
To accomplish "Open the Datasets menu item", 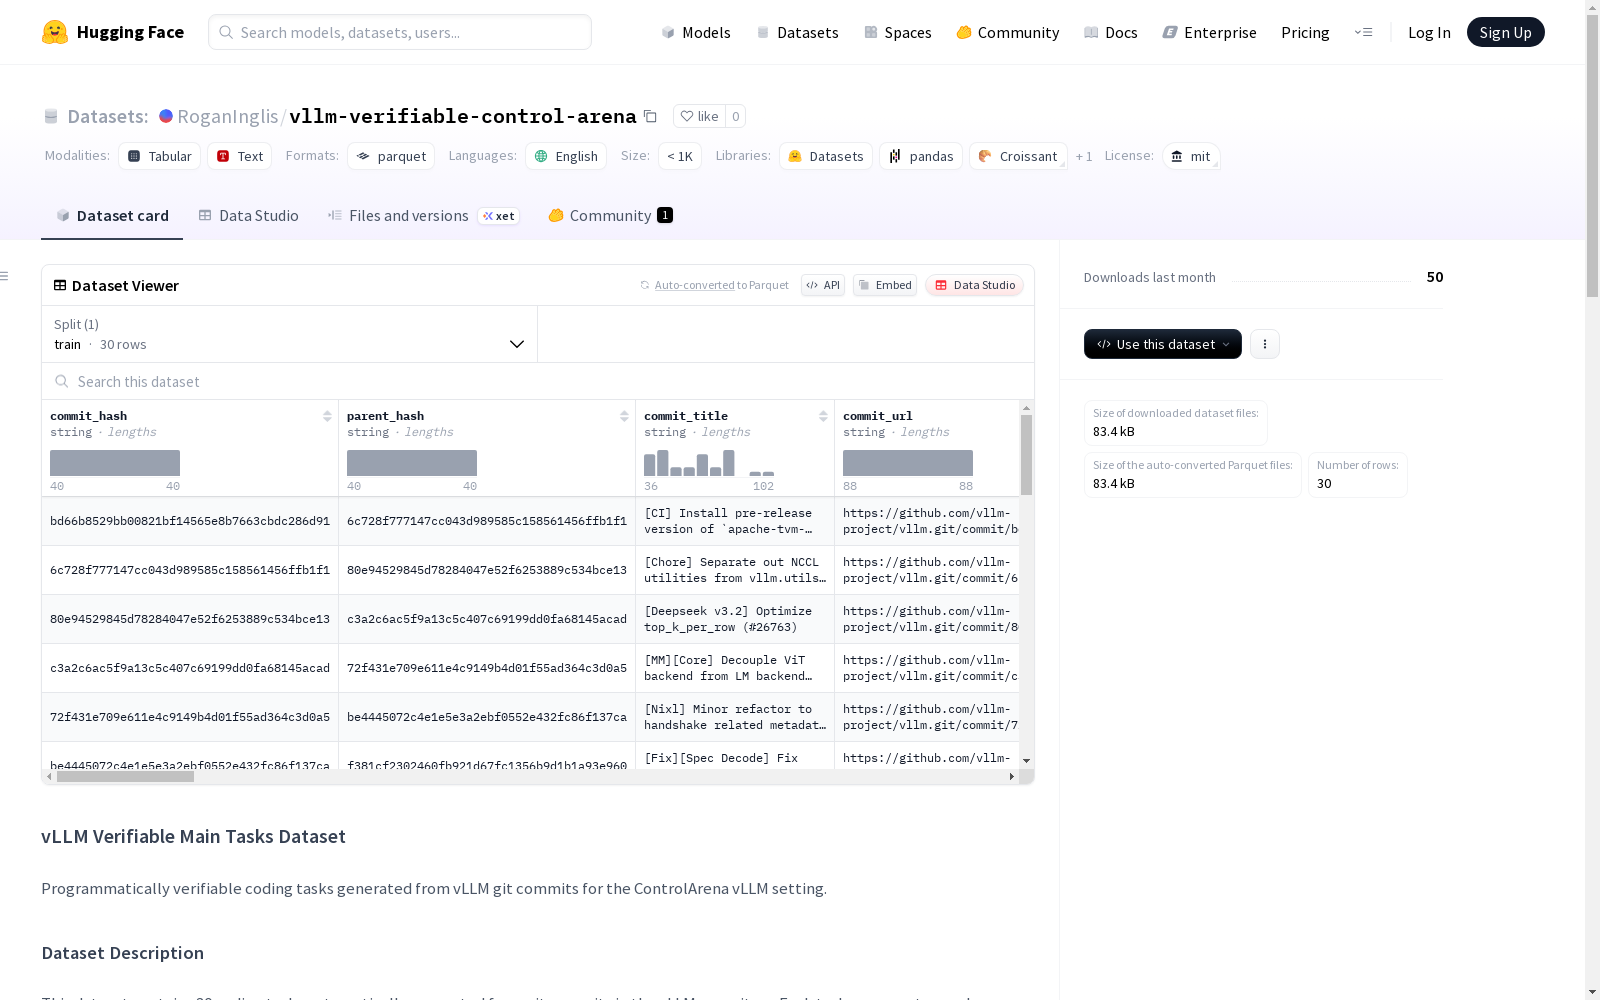I will point(798,32).
